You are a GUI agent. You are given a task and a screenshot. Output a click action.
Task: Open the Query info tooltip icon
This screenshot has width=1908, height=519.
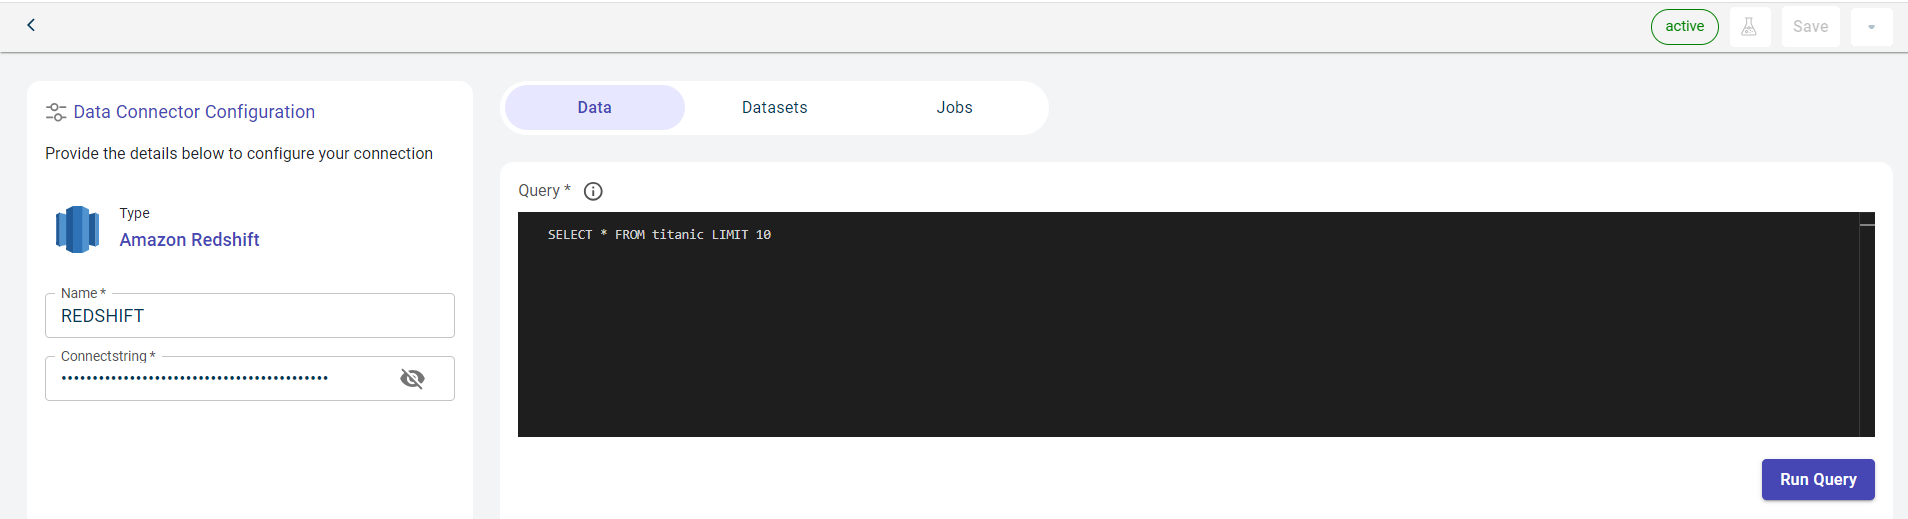[593, 191]
